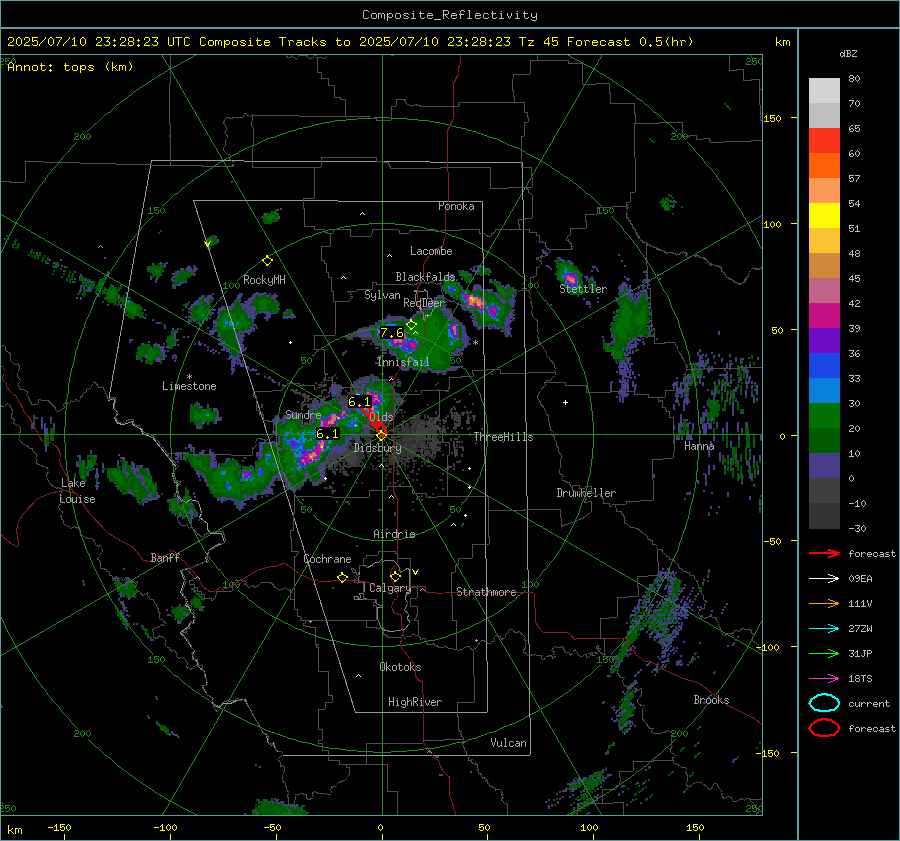The width and height of the screenshot is (900, 841).
Task: Click the green 31JP arrow legend icon
Action: click(824, 653)
